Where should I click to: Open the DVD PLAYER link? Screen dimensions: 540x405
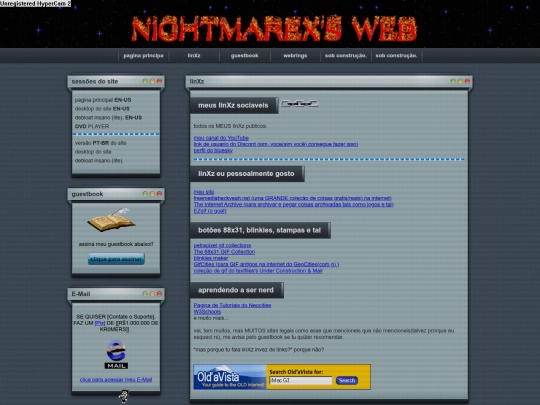[92, 126]
